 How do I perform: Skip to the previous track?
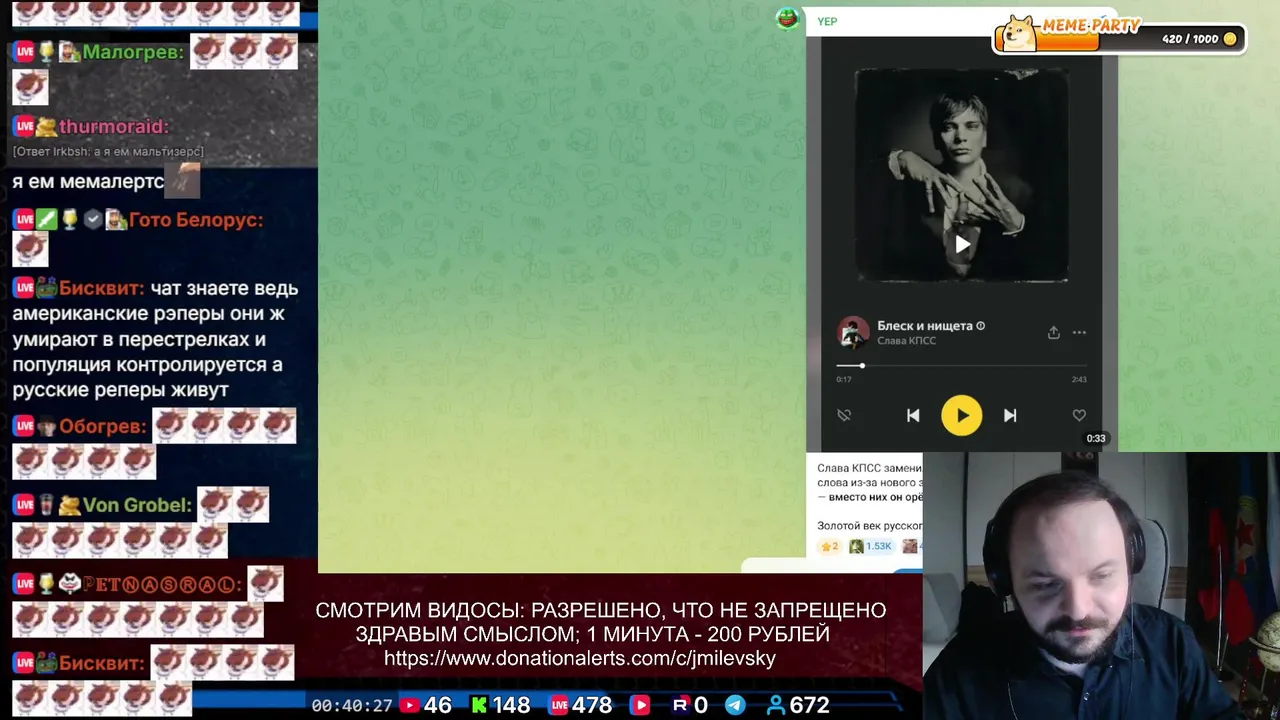point(913,416)
